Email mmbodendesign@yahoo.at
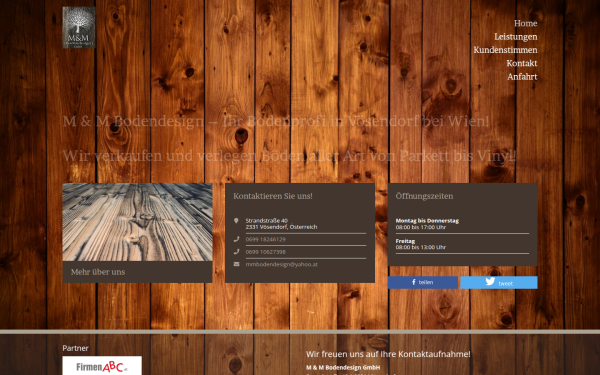The image size is (600, 375). click(x=282, y=264)
